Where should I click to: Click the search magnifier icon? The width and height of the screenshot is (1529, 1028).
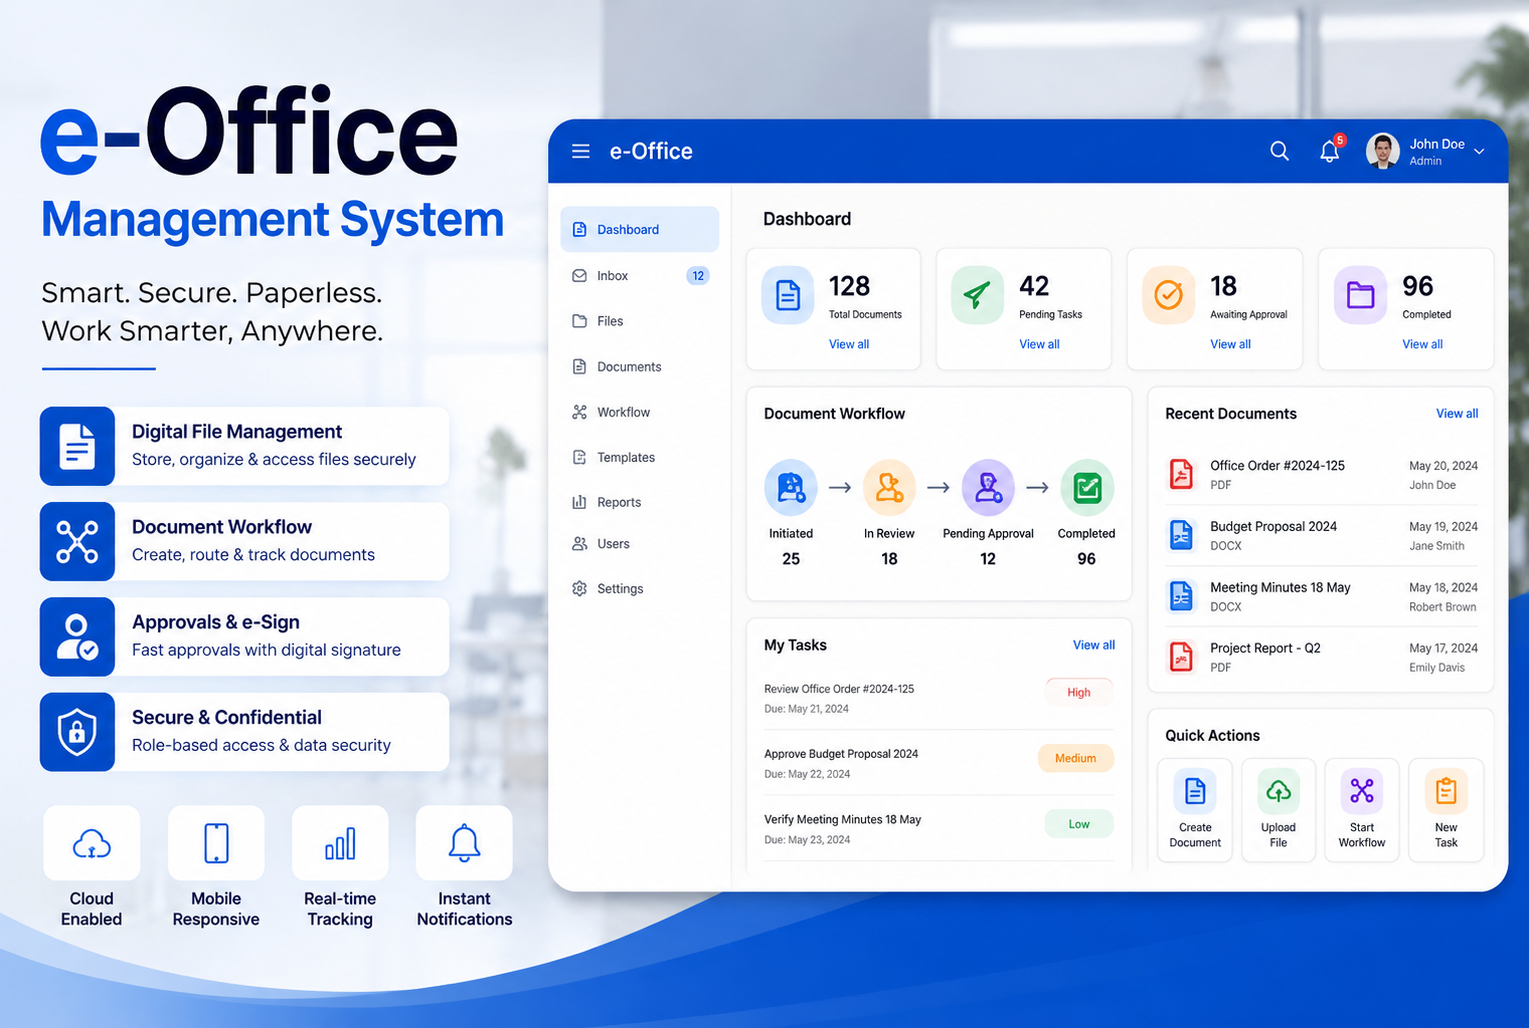pos(1279,151)
